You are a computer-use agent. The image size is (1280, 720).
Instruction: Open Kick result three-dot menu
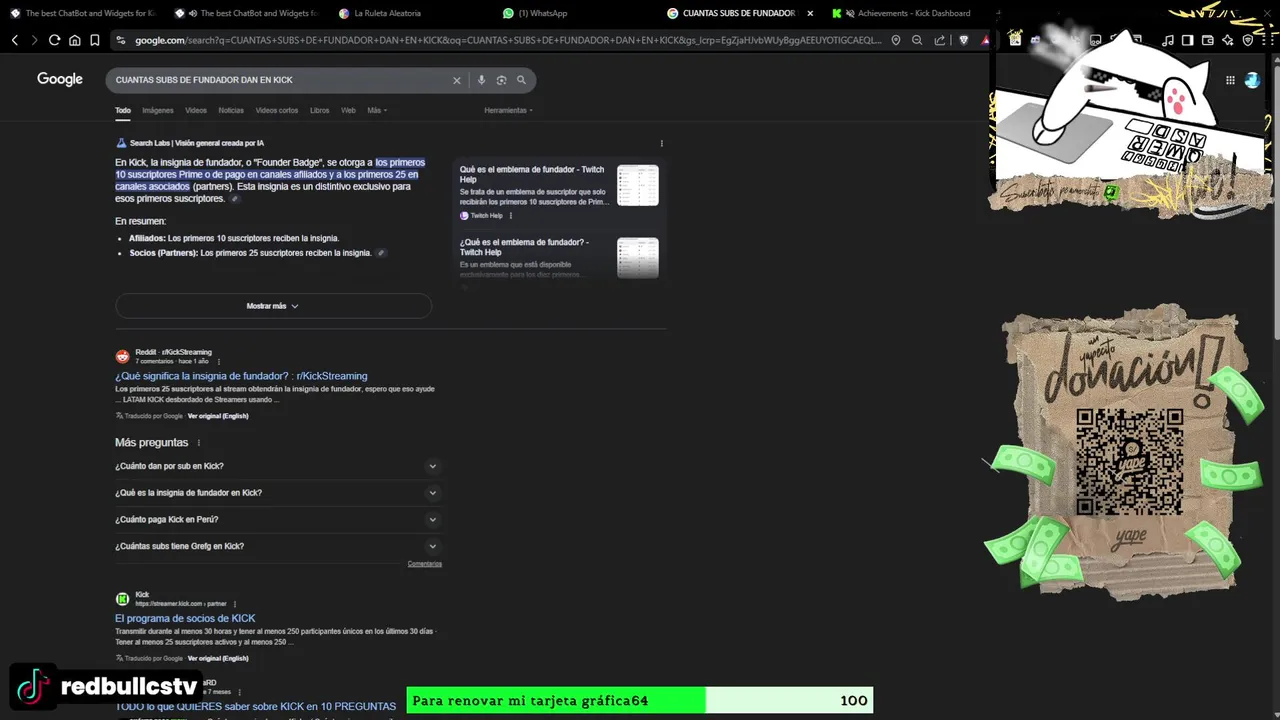pyautogui.click(x=235, y=604)
